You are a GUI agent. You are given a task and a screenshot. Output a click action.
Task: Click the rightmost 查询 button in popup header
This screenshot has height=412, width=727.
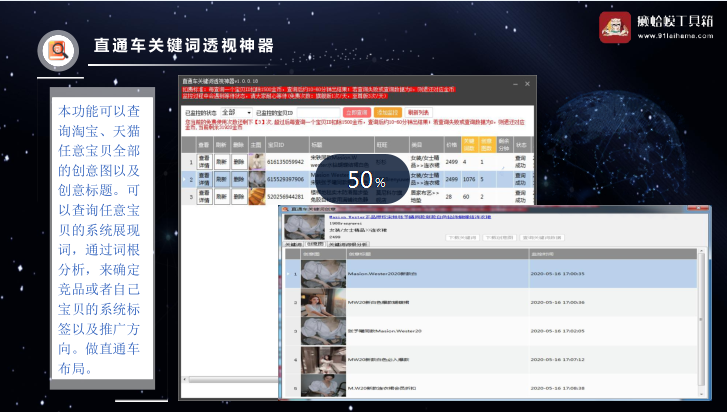(x=542, y=237)
